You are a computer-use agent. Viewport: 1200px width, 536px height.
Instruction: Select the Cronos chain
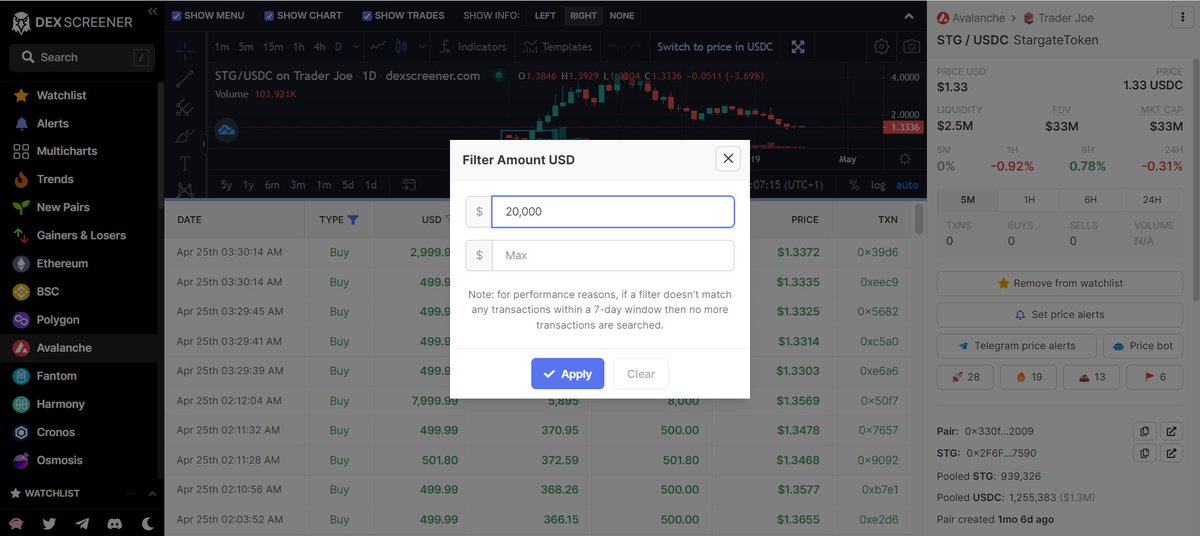click(x=55, y=432)
